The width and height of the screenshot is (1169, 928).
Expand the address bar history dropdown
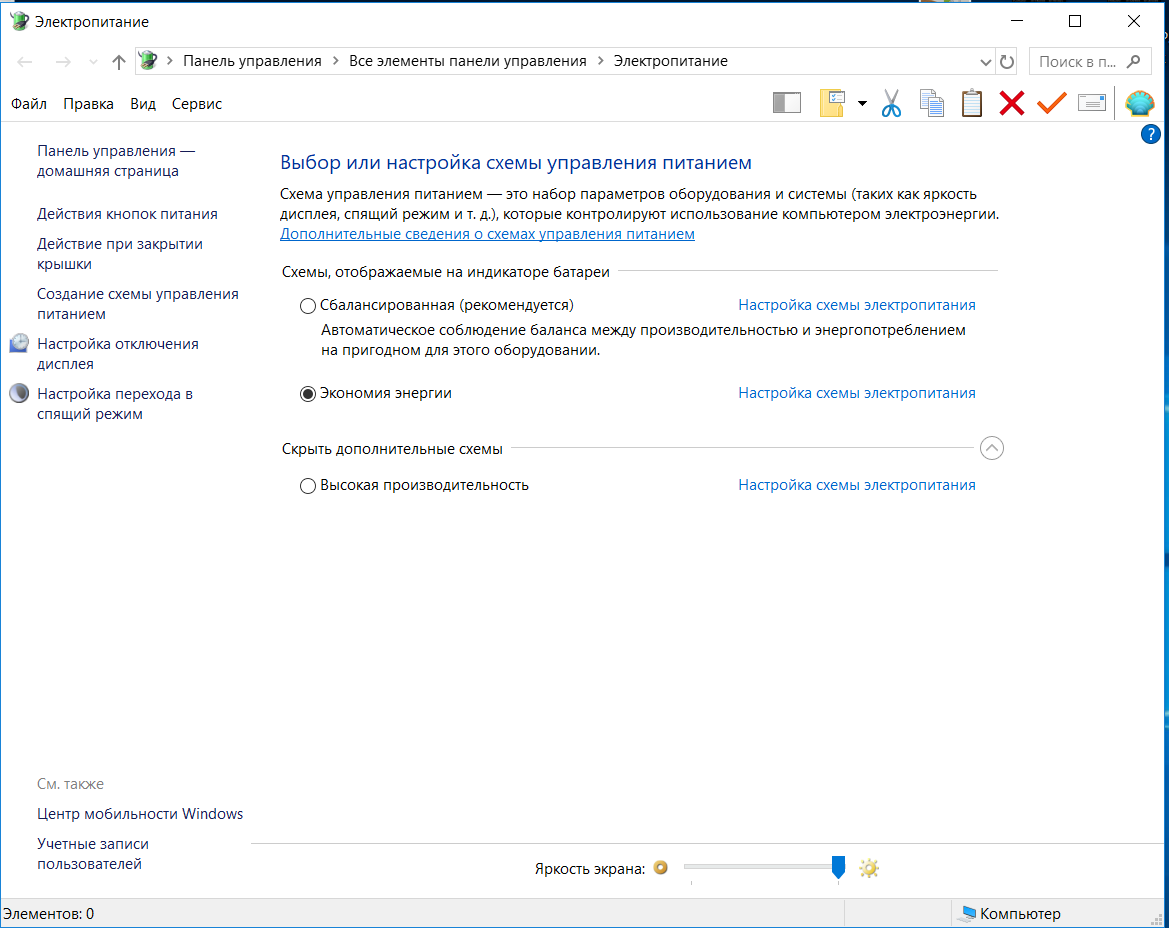[985, 62]
